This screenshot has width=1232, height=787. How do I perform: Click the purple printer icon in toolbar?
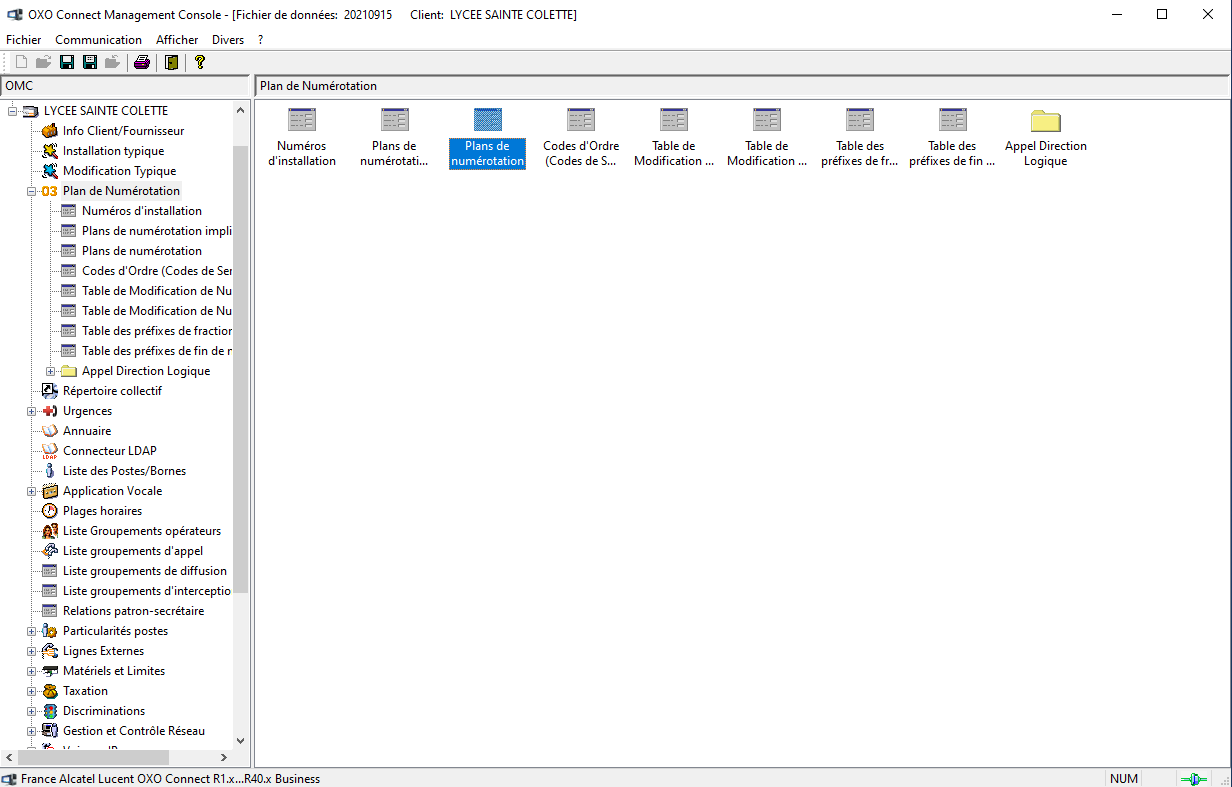(142, 63)
